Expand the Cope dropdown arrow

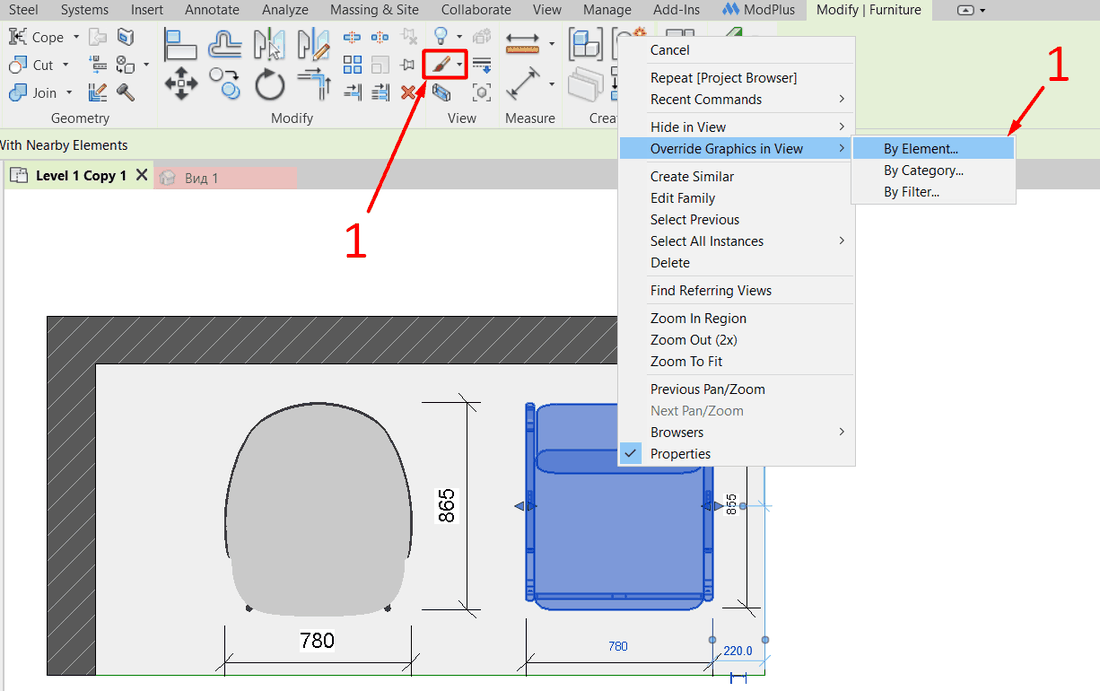(76, 37)
